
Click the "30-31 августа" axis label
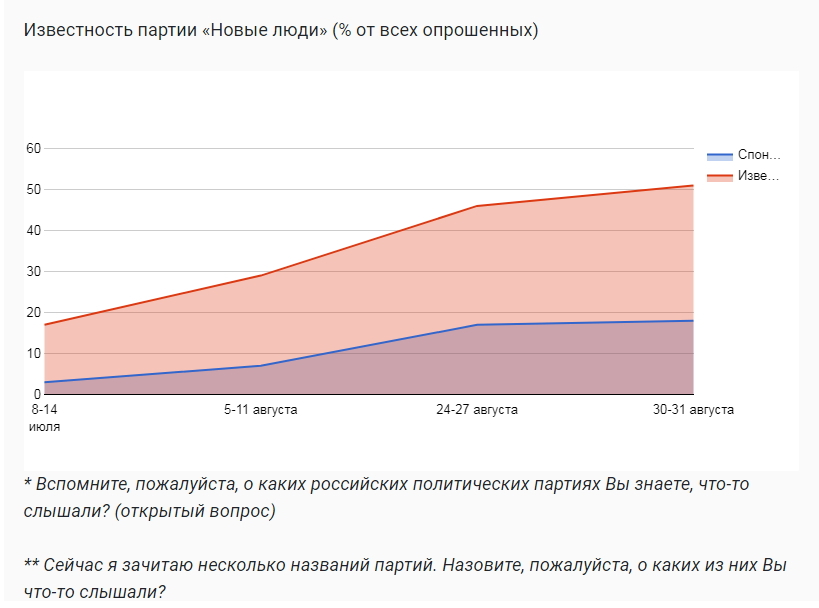(693, 410)
